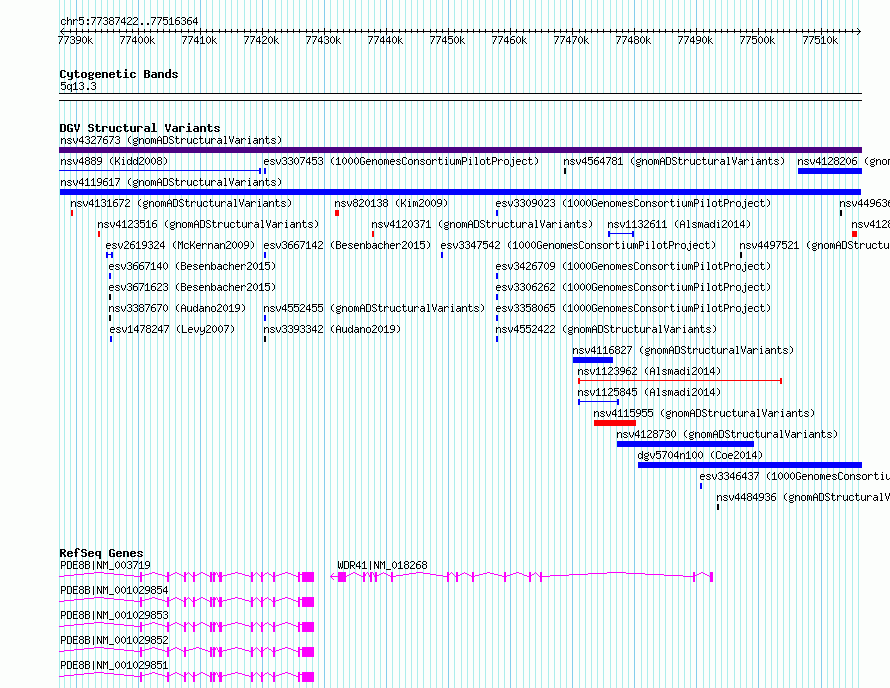This screenshot has height=688, width=890.
Task: Open esv1478247 (Levy2007) variant
Action: click(x=172, y=329)
